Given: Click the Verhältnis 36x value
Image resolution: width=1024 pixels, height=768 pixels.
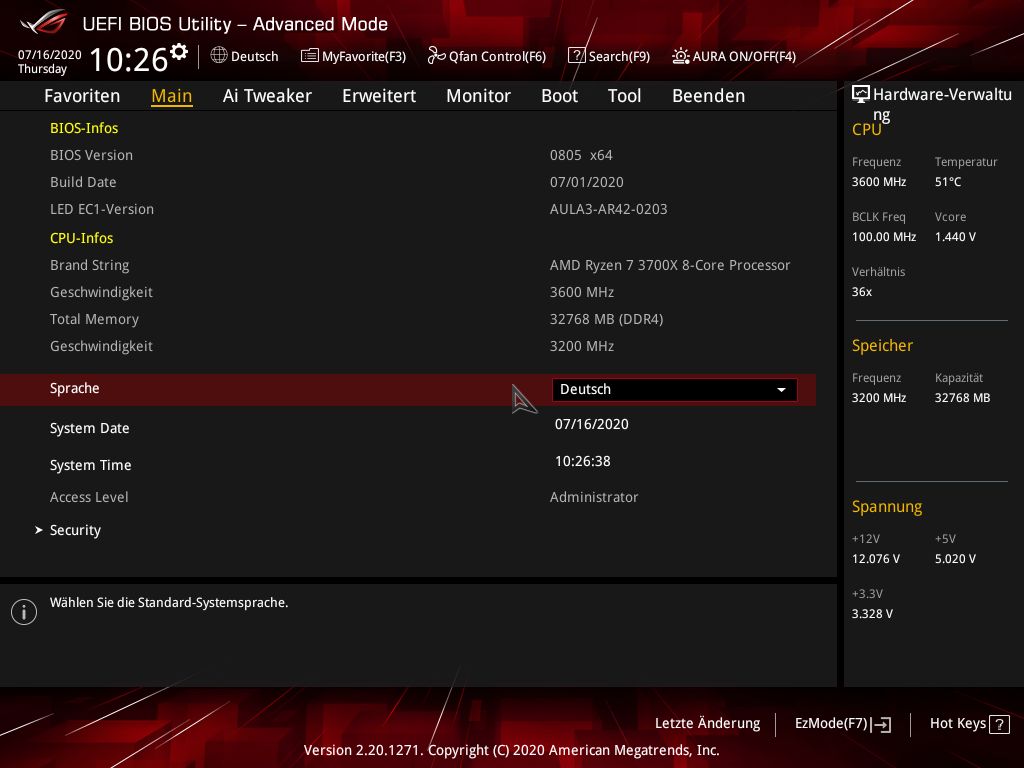Looking at the screenshot, I should click(x=861, y=291).
